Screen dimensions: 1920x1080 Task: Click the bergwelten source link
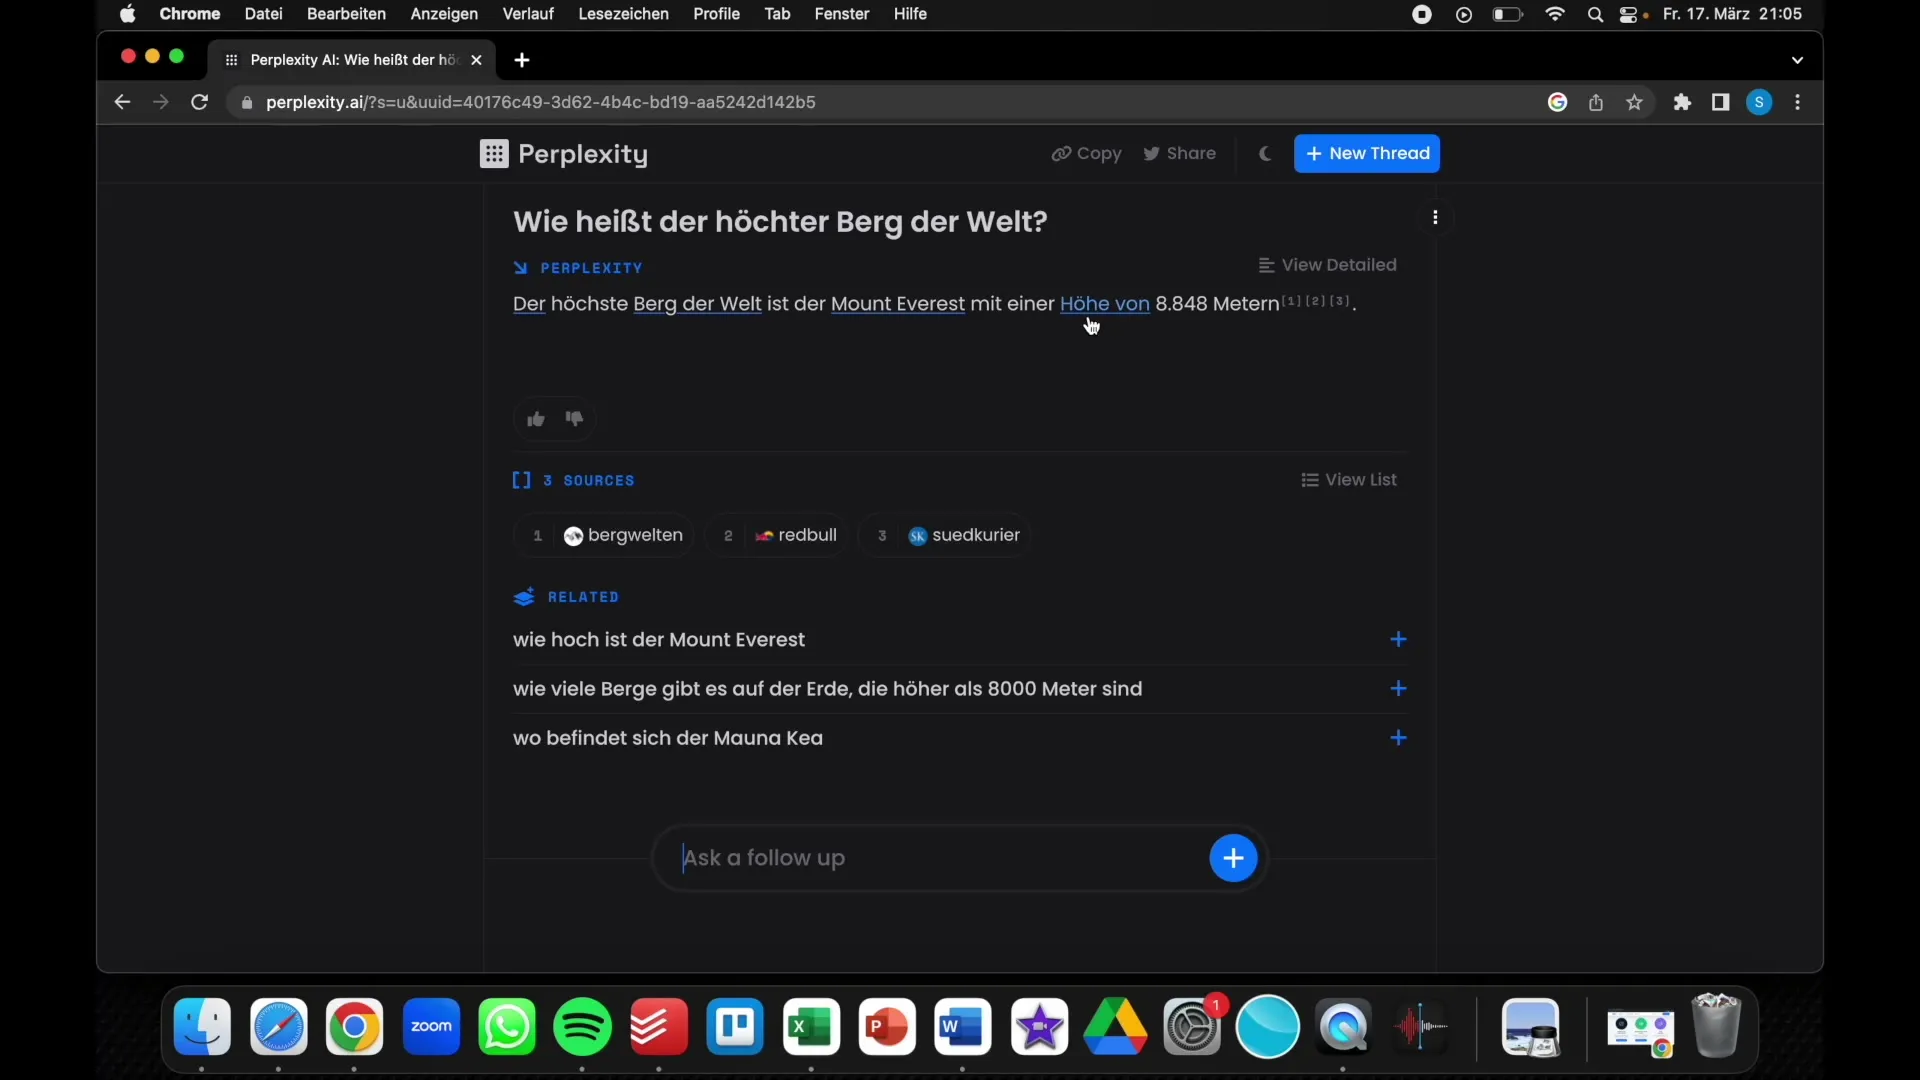point(622,534)
